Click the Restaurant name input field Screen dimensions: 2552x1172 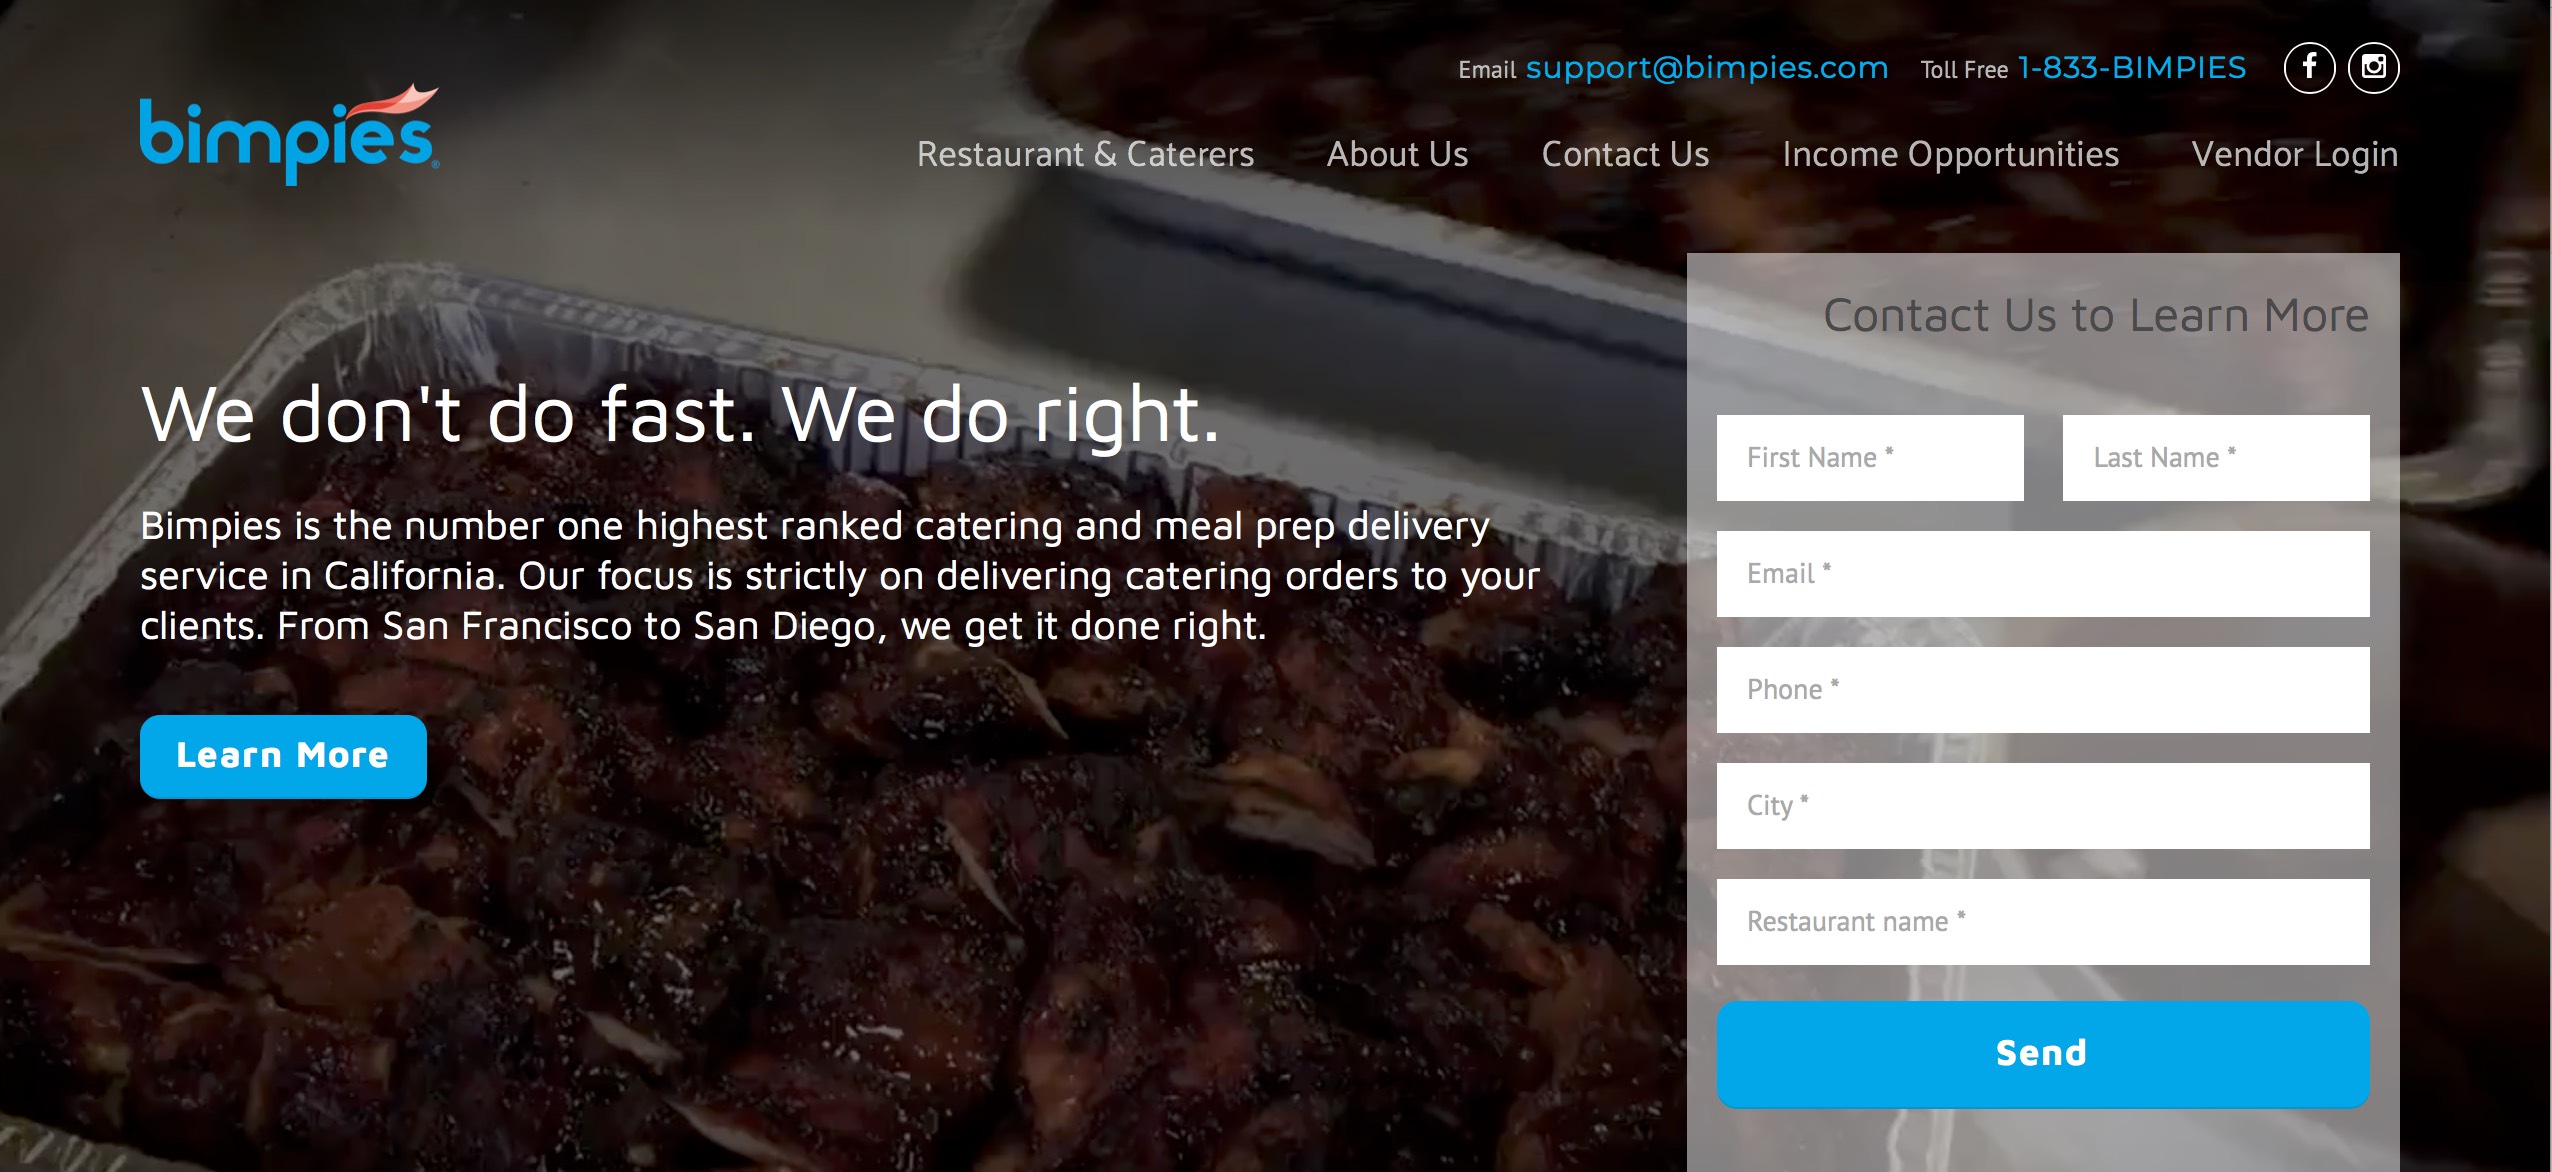coord(2044,920)
